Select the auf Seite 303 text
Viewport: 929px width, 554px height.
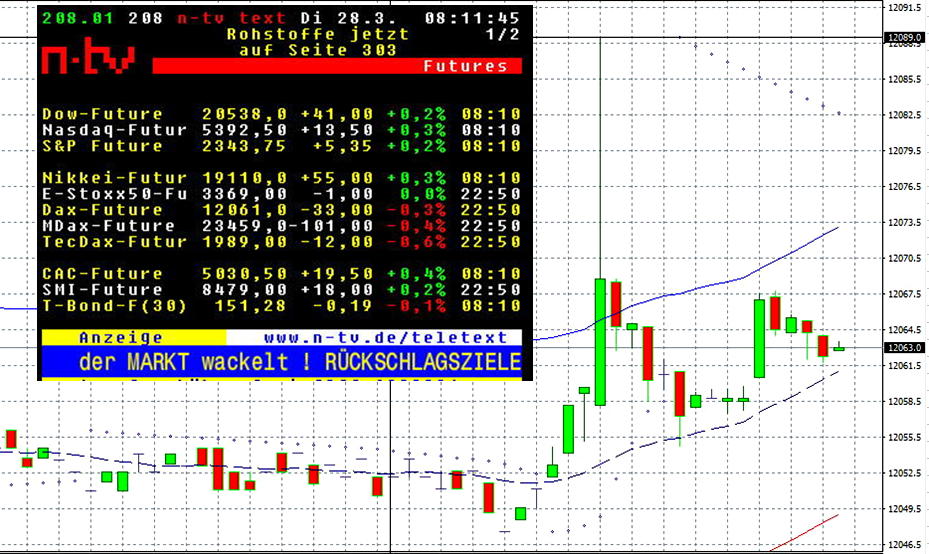(318, 50)
